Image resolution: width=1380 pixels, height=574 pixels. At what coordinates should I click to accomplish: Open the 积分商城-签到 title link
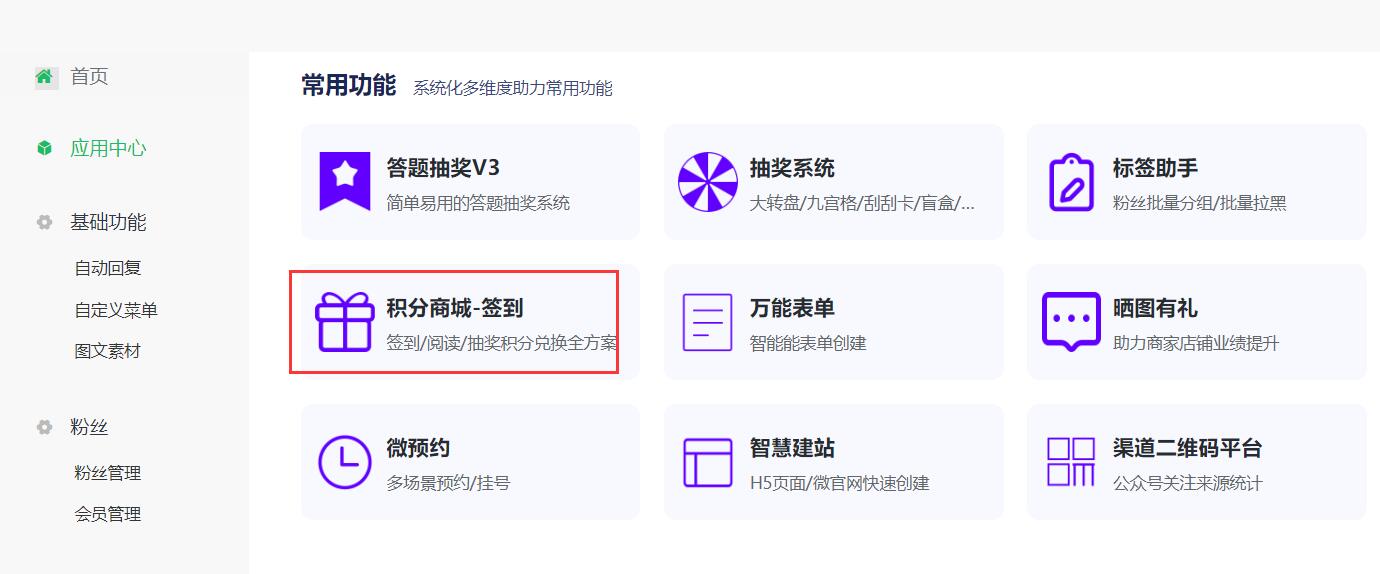(x=455, y=308)
